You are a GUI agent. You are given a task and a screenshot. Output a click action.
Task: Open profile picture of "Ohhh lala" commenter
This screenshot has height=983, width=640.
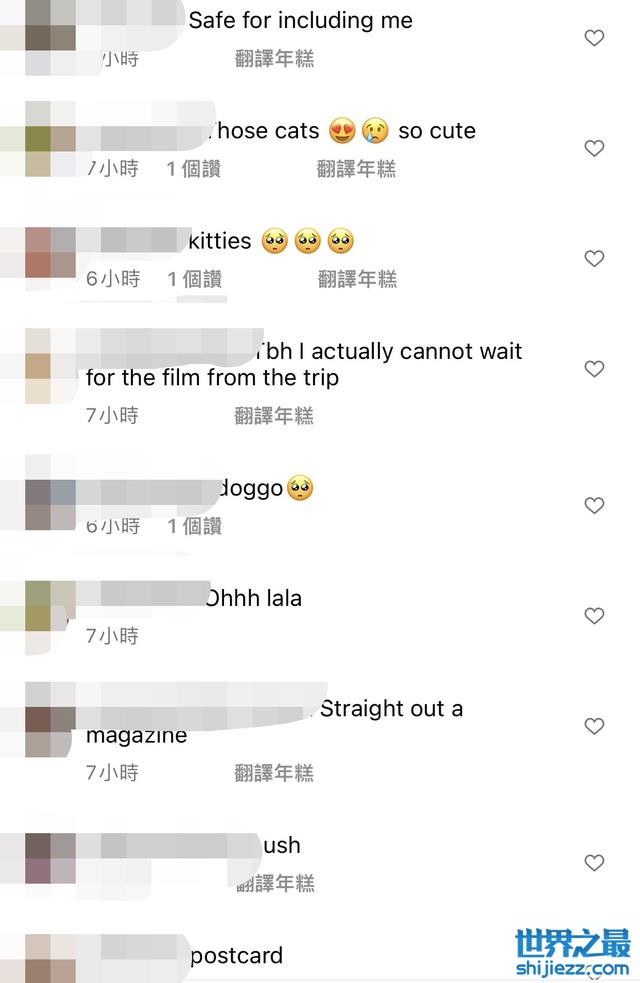click(50, 617)
